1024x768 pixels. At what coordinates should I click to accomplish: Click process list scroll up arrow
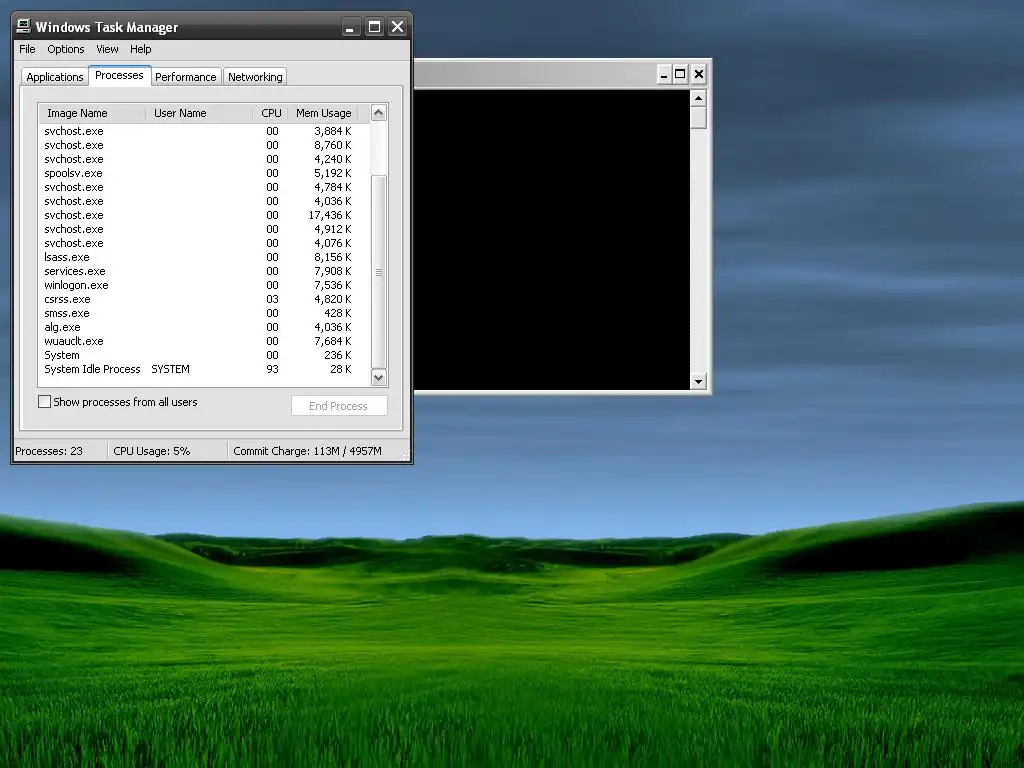[x=379, y=113]
